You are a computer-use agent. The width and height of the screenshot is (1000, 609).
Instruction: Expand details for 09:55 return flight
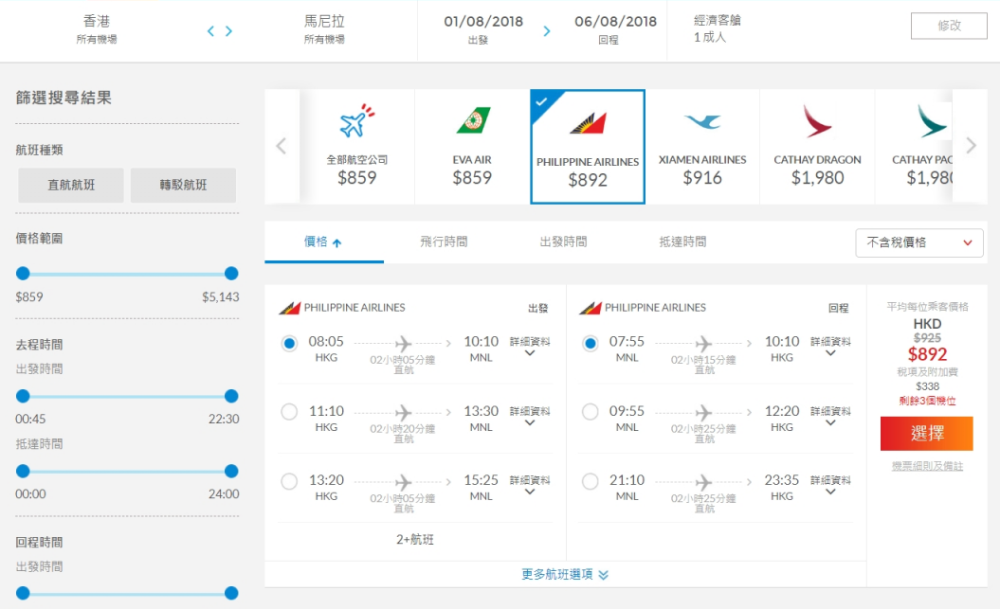830,416
